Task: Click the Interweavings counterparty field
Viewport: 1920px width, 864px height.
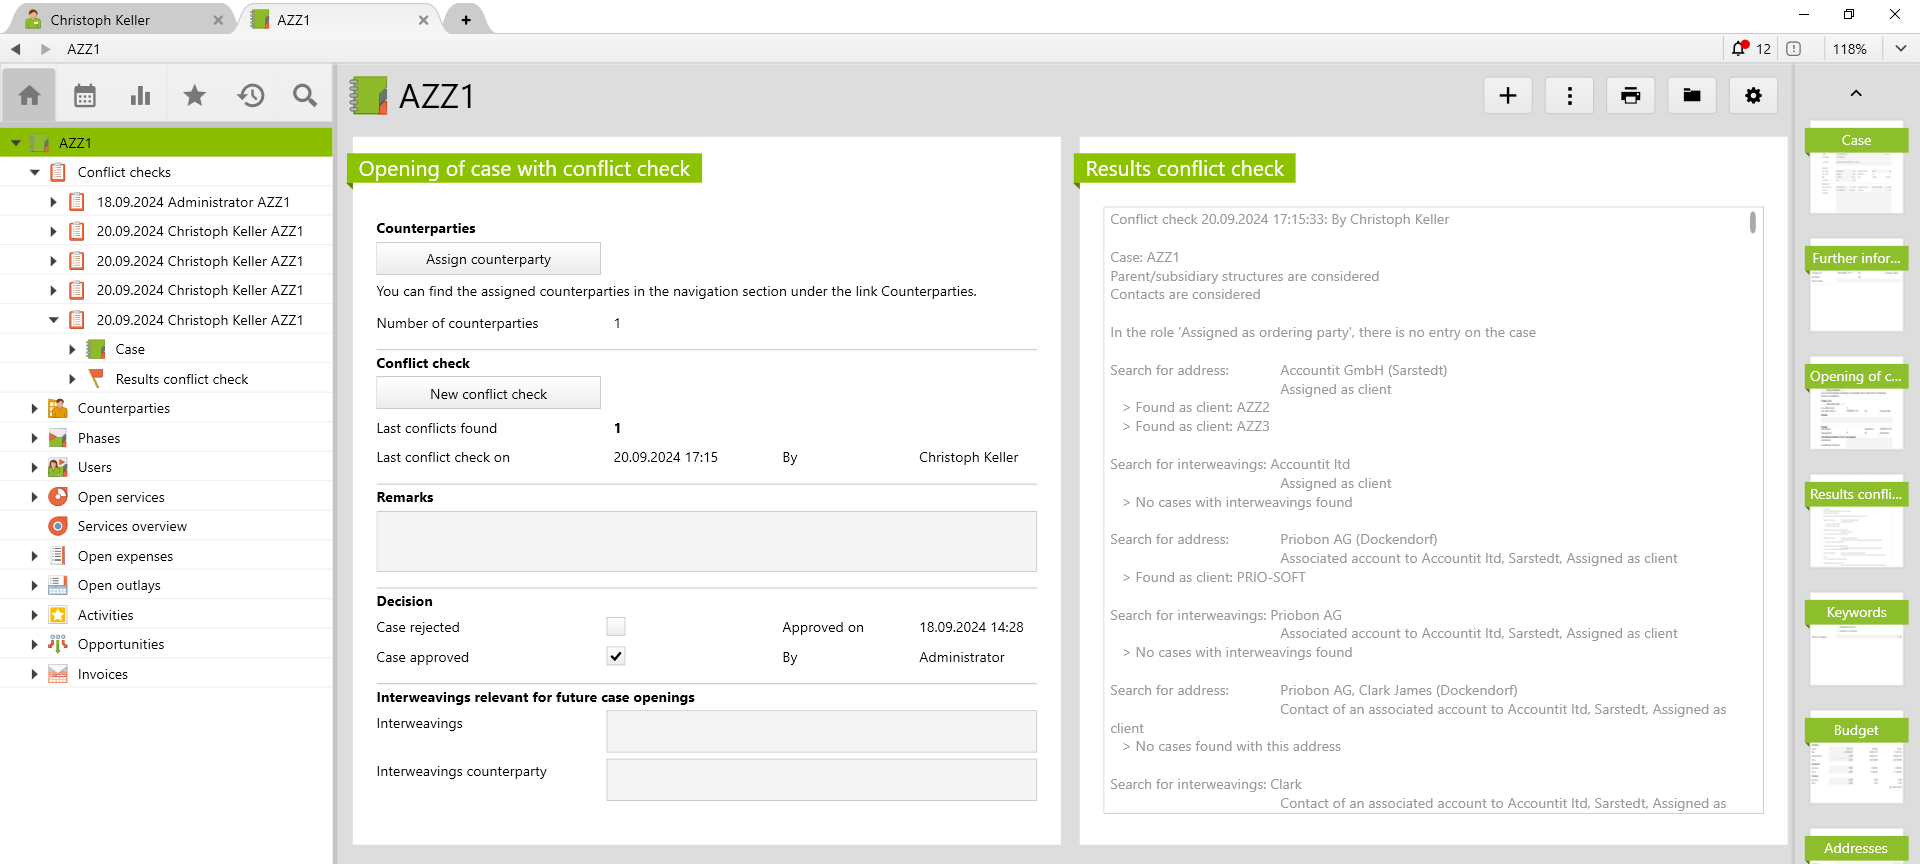Action: click(x=821, y=780)
